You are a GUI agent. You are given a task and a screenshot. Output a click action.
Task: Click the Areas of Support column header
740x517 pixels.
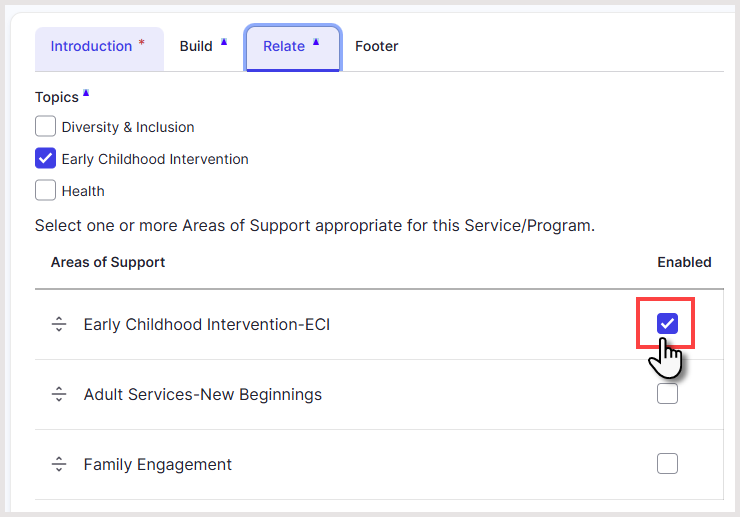108,262
